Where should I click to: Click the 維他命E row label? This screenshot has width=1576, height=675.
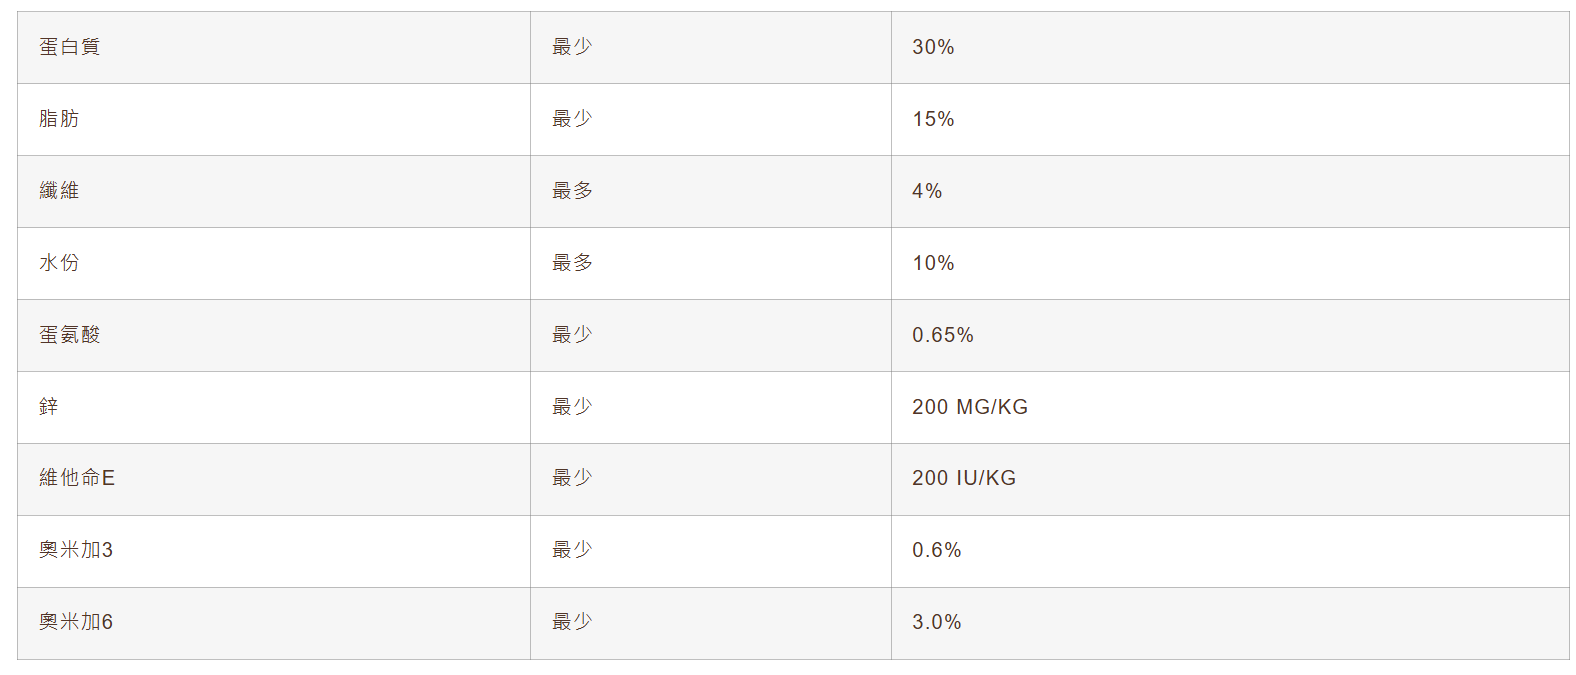coord(77,478)
